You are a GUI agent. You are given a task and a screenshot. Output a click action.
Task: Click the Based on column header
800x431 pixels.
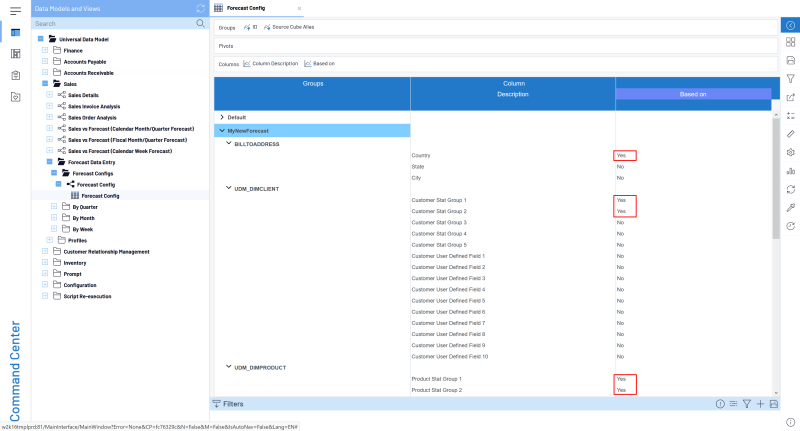[693, 93]
